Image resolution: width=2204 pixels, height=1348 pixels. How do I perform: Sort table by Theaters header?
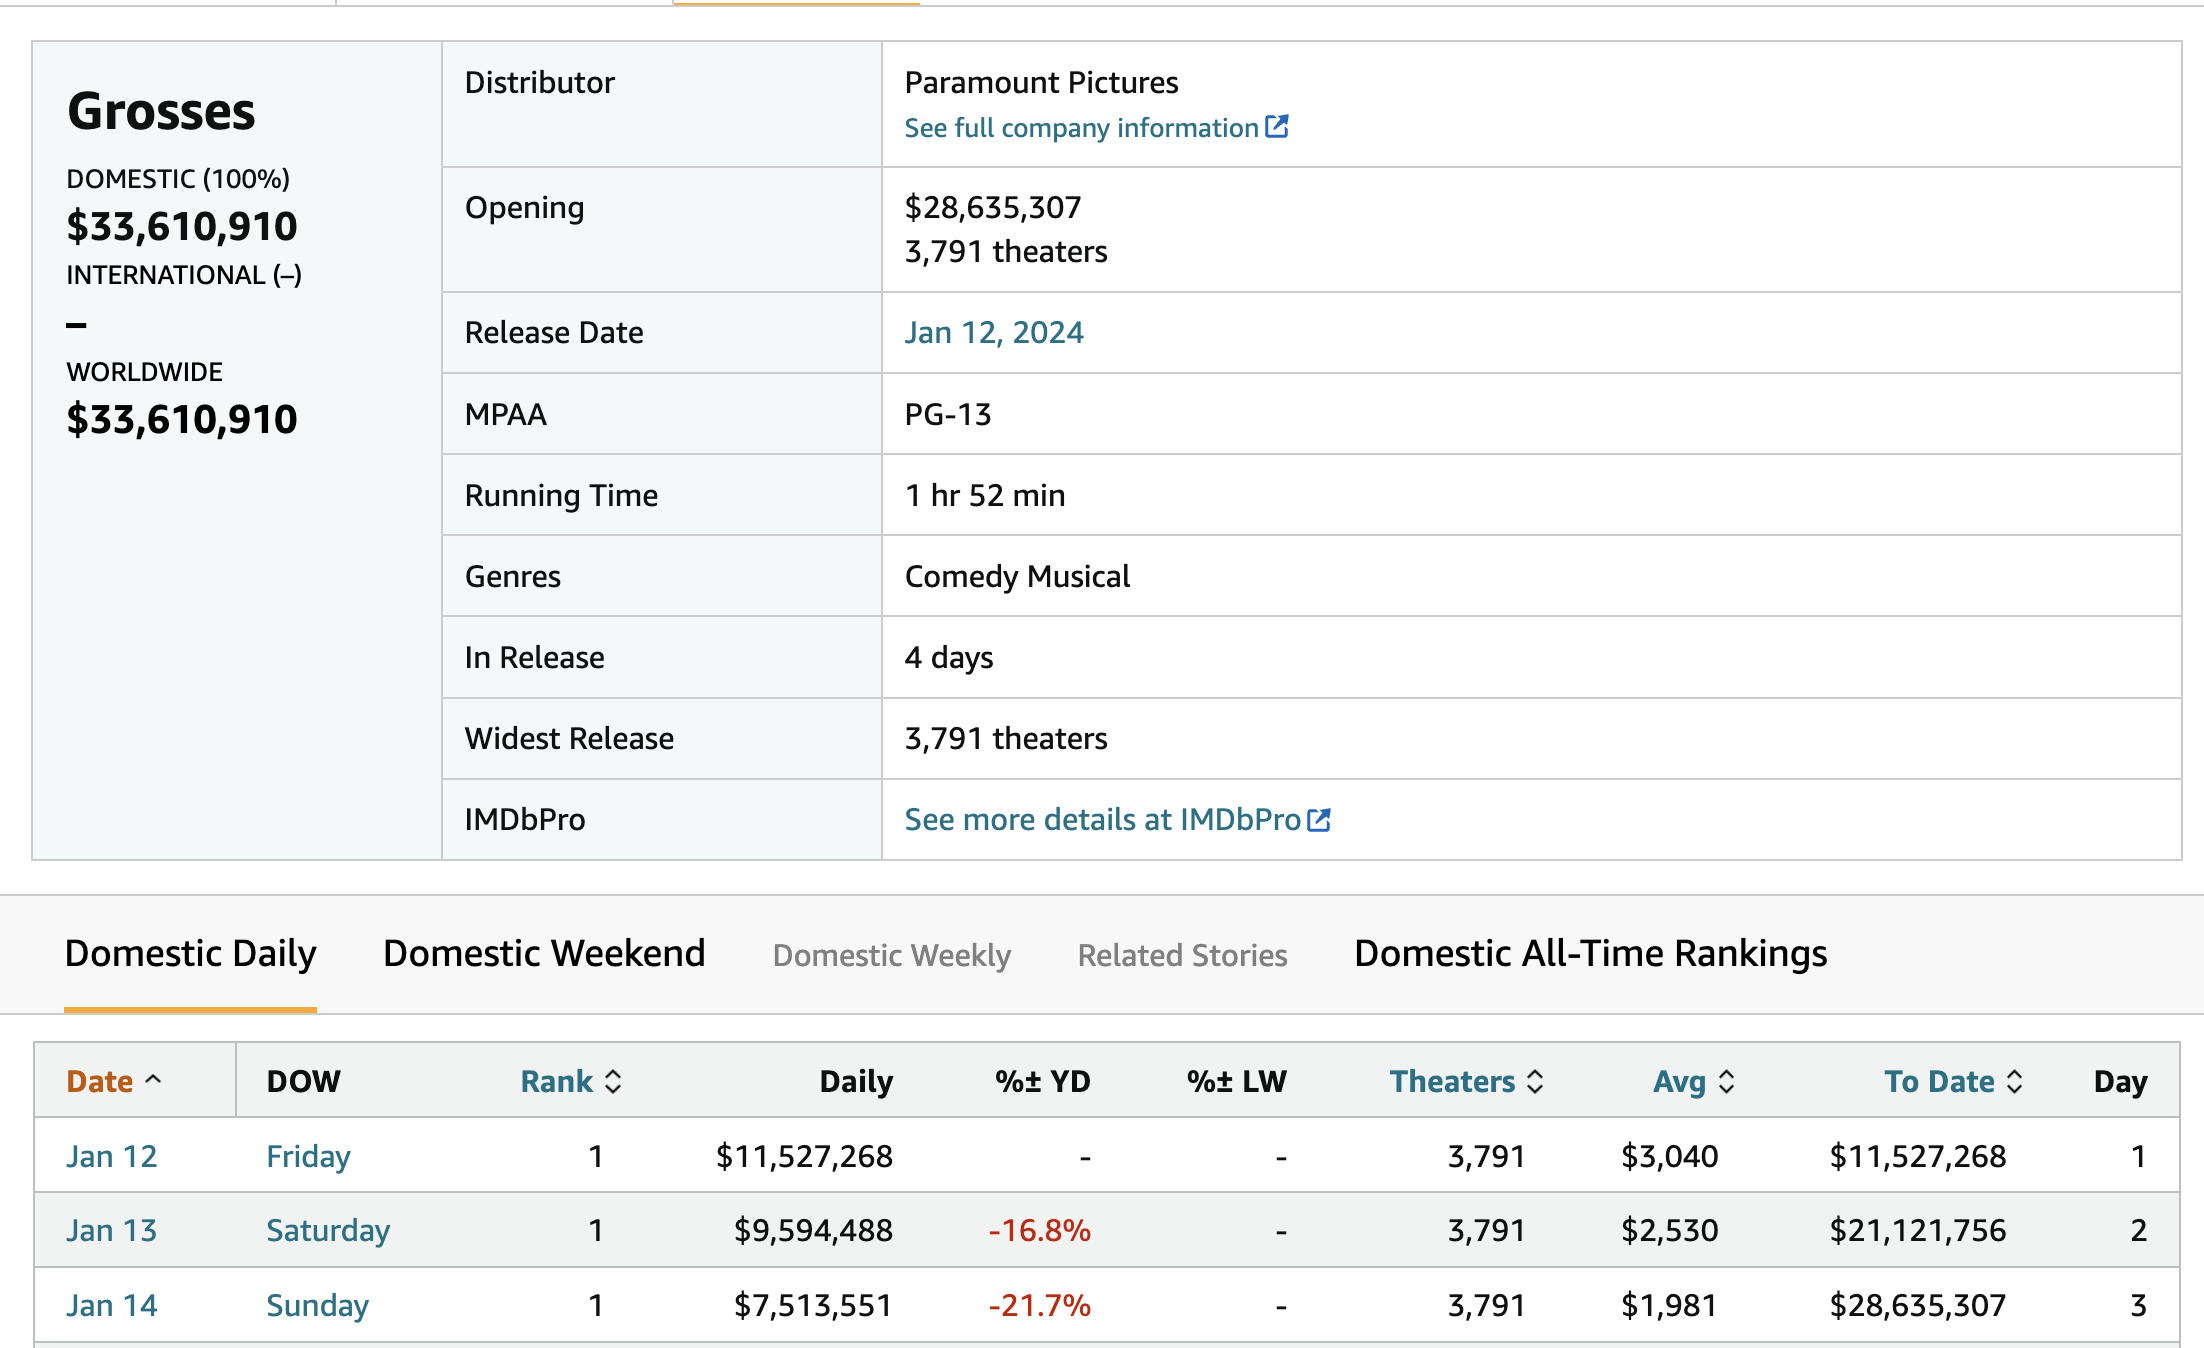[x=1452, y=1081]
